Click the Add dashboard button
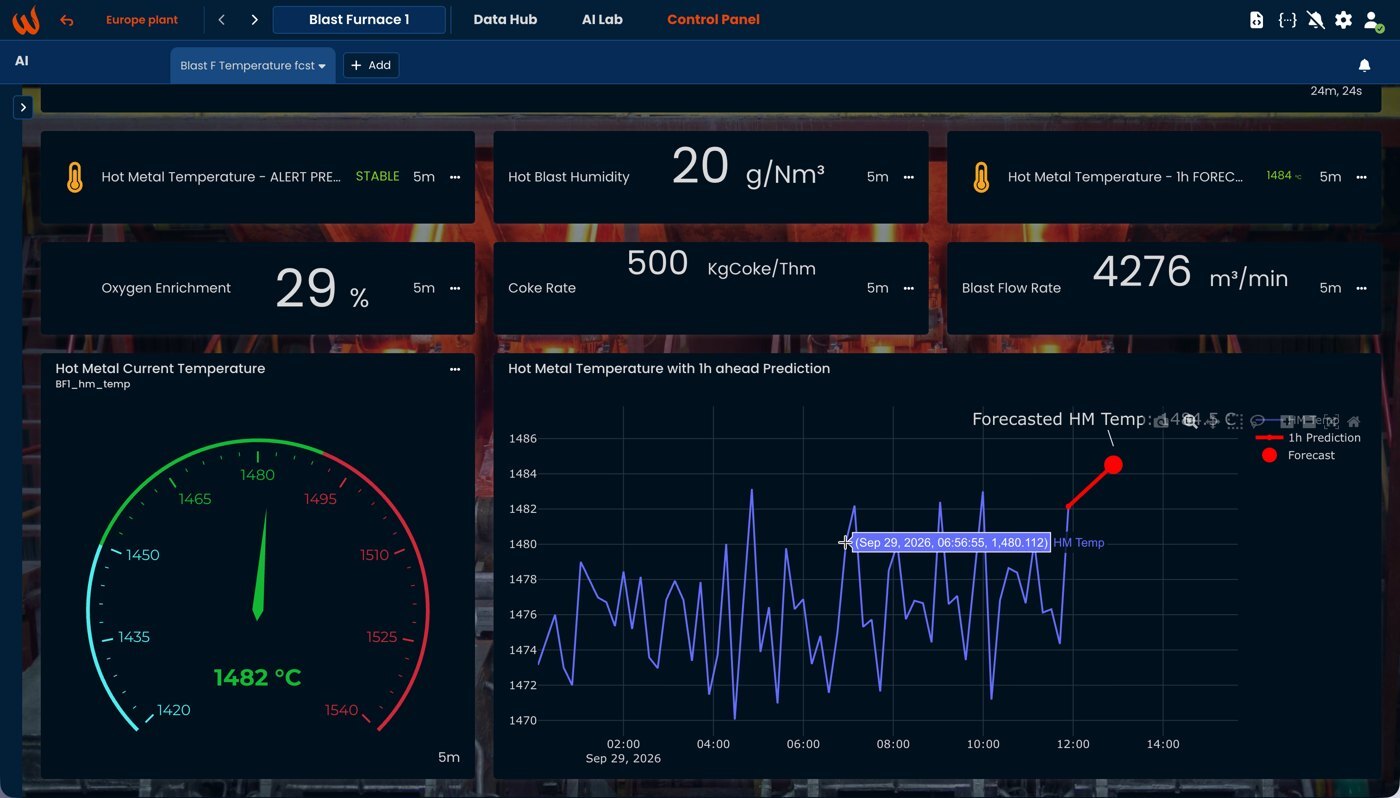Screen dimensions: 1400x798 coord(371,65)
